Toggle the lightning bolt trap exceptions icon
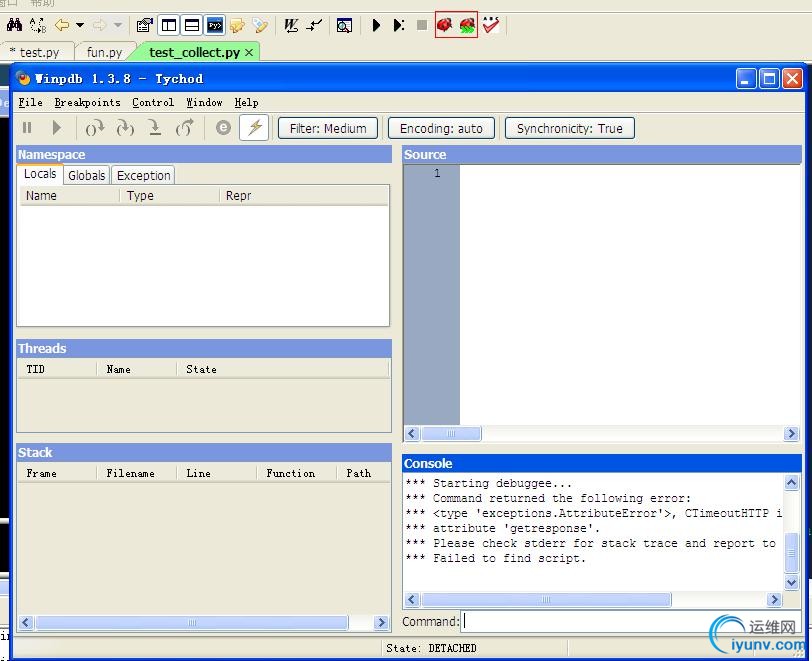Viewport: 812px width, 661px height. click(x=254, y=127)
